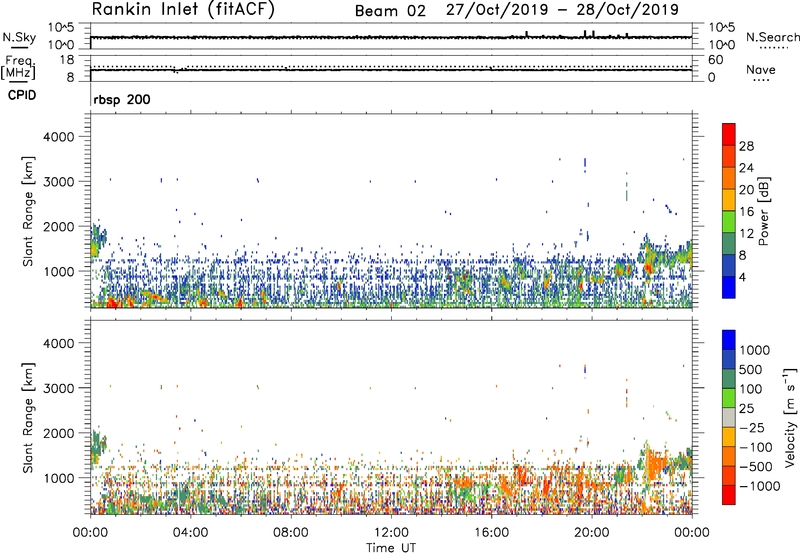The height and width of the screenshot is (554, 800).
Task: Click the blue bottom segment of power colorbar
Action: 729,287
